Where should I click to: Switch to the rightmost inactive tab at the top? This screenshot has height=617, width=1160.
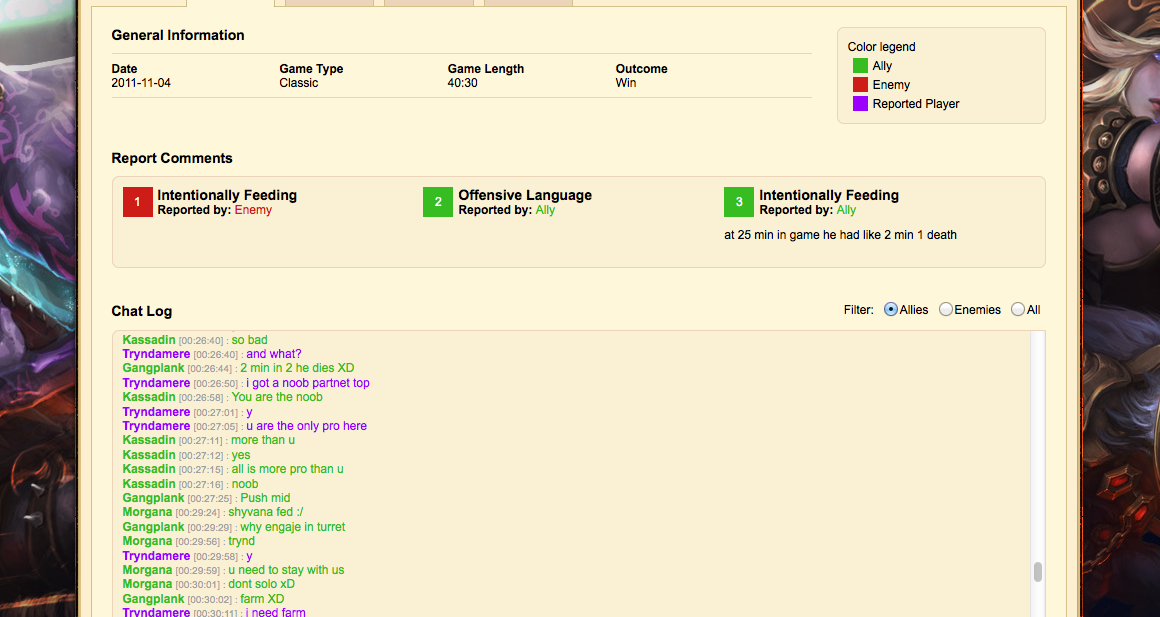(x=528, y=3)
